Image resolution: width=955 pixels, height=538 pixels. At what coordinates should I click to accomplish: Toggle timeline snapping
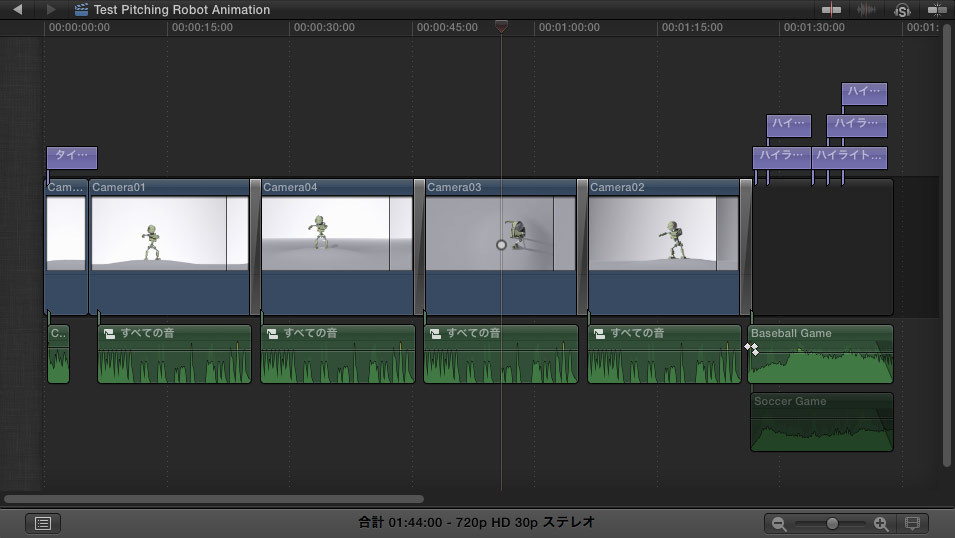[x=937, y=9]
